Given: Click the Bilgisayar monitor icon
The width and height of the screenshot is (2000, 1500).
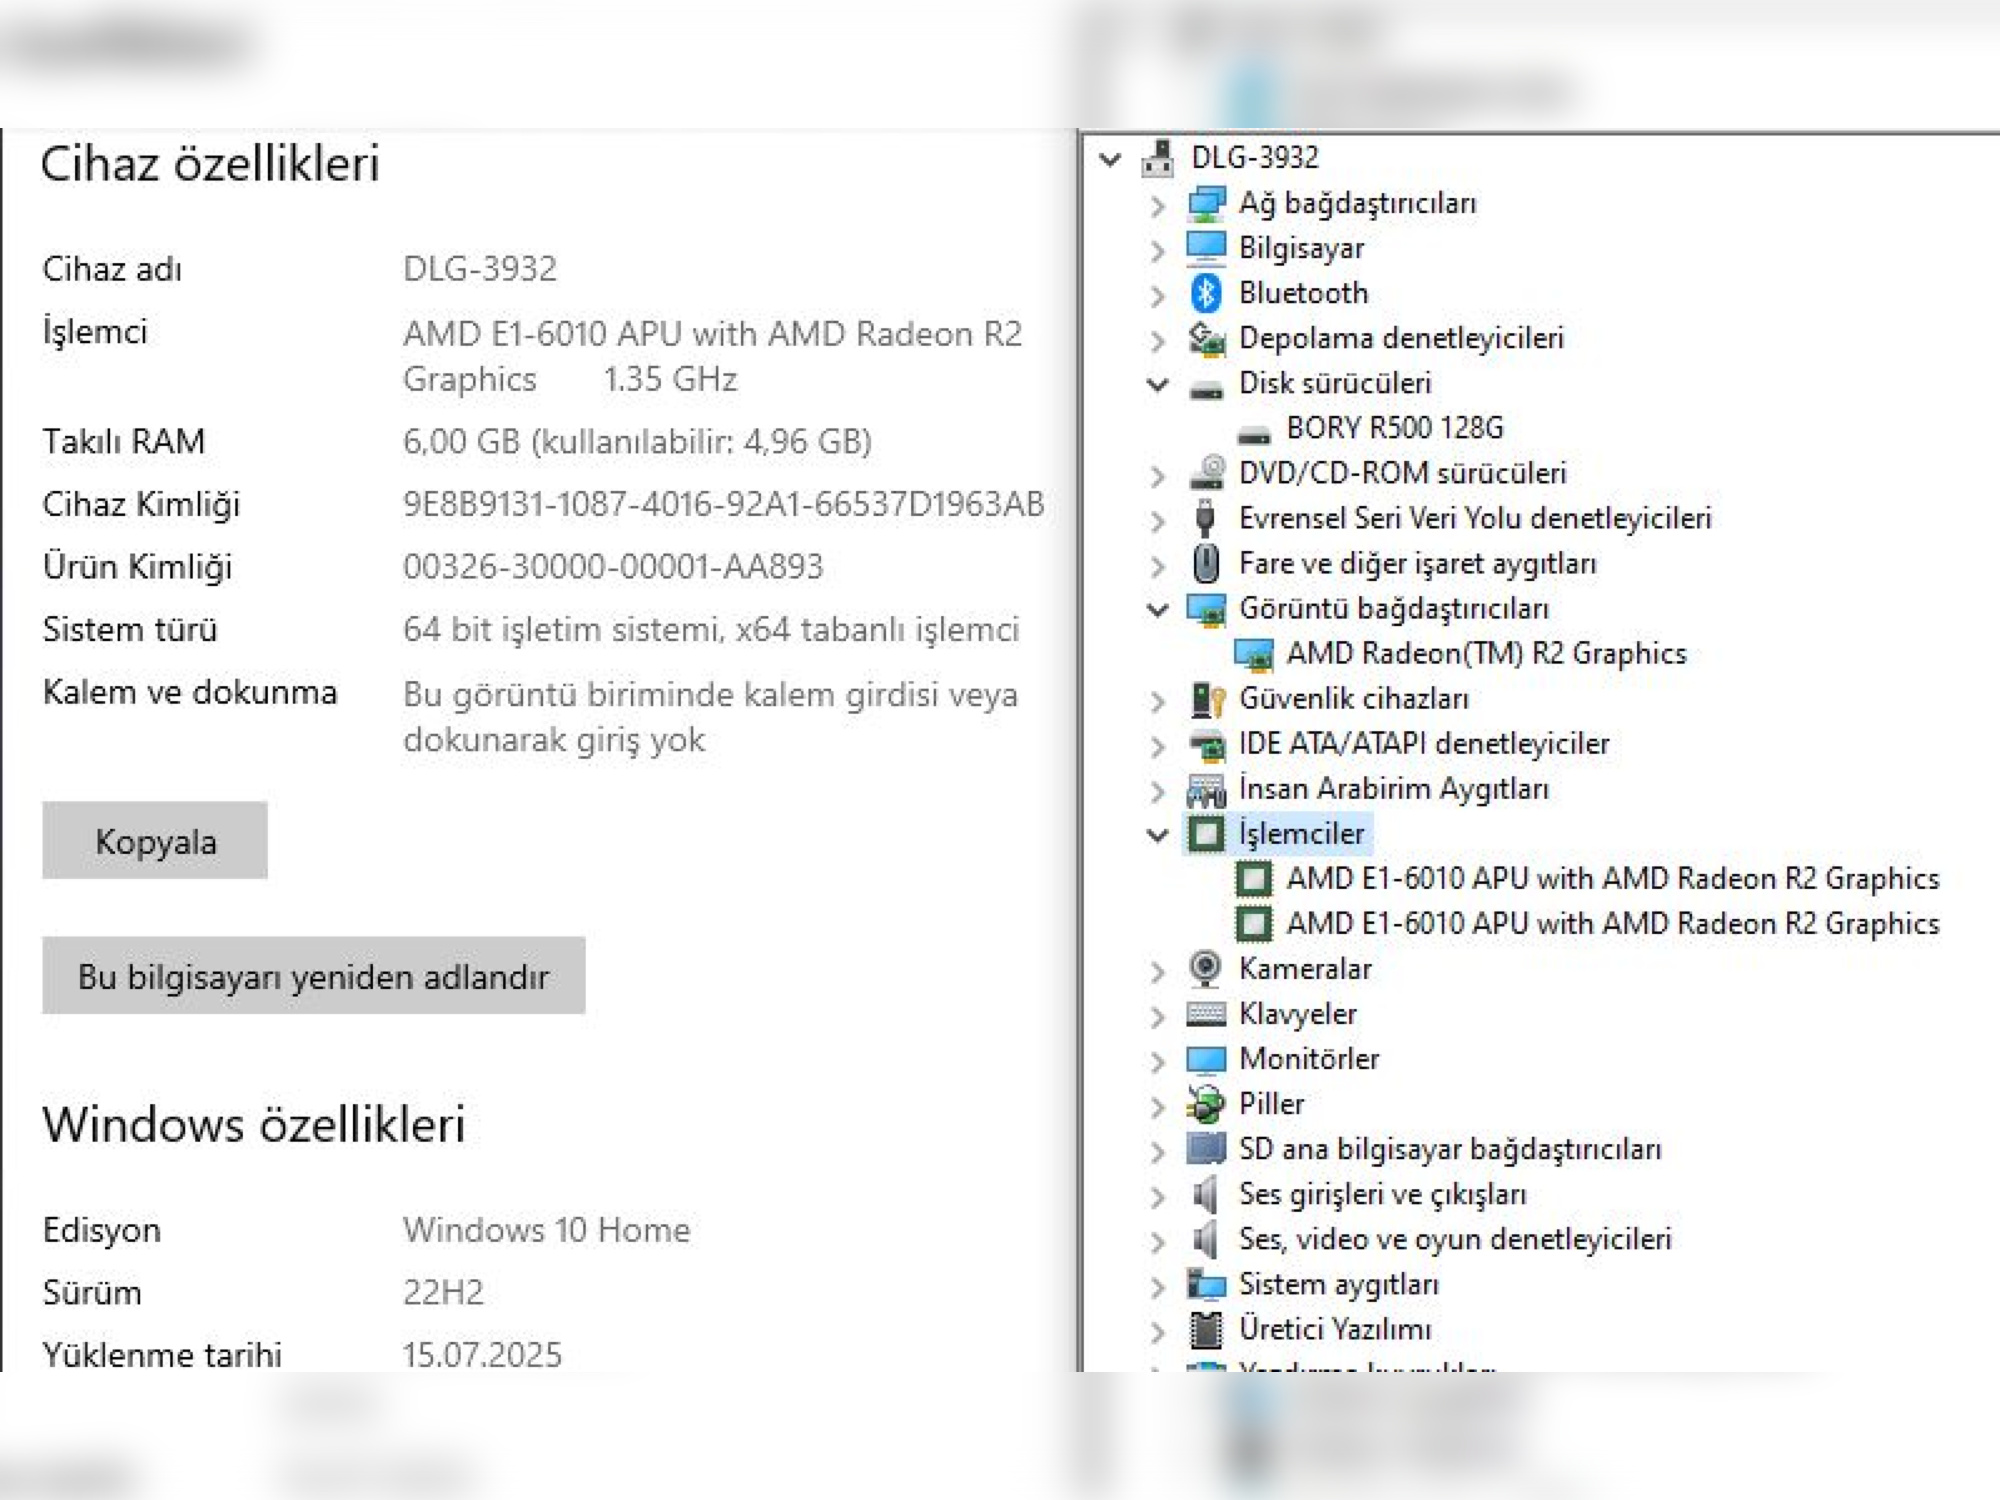Looking at the screenshot, I should click(1206, 248).
